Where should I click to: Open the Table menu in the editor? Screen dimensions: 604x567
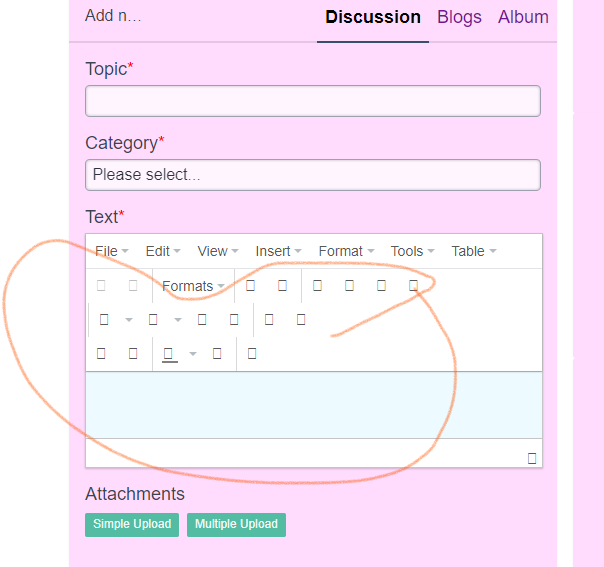(473, 251)
